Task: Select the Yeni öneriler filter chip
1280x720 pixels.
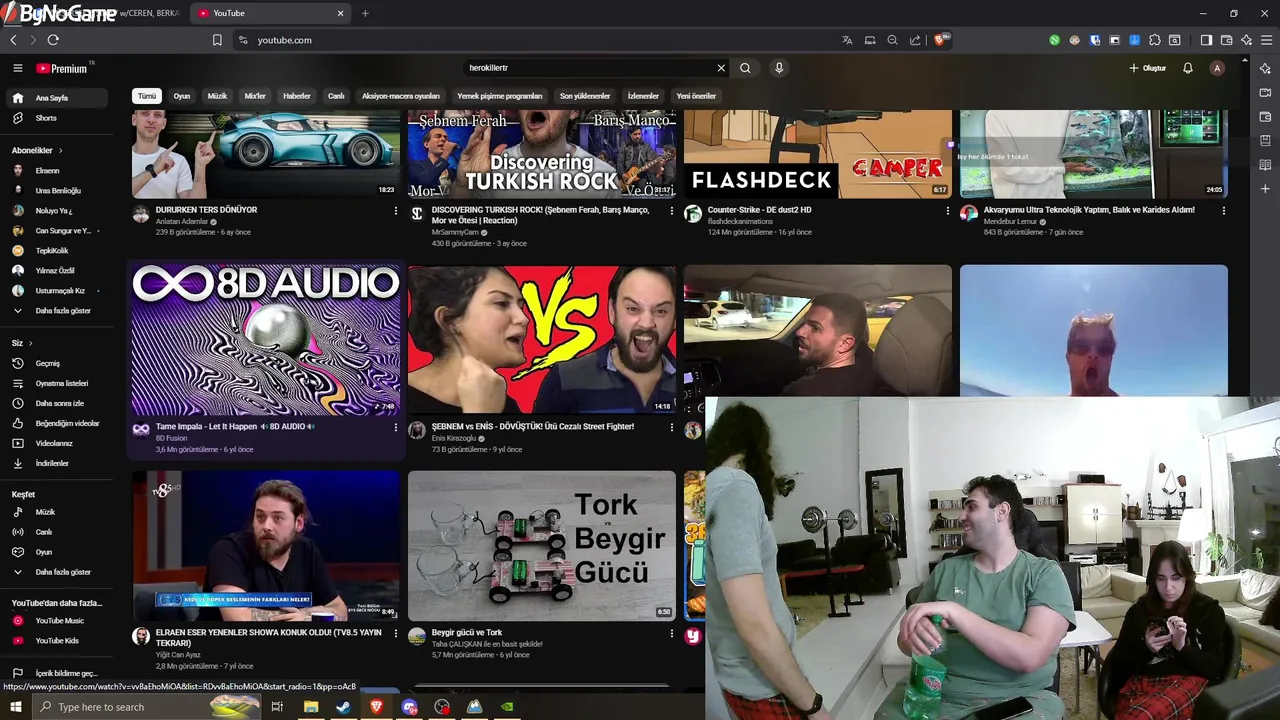Action: point(696,96)
